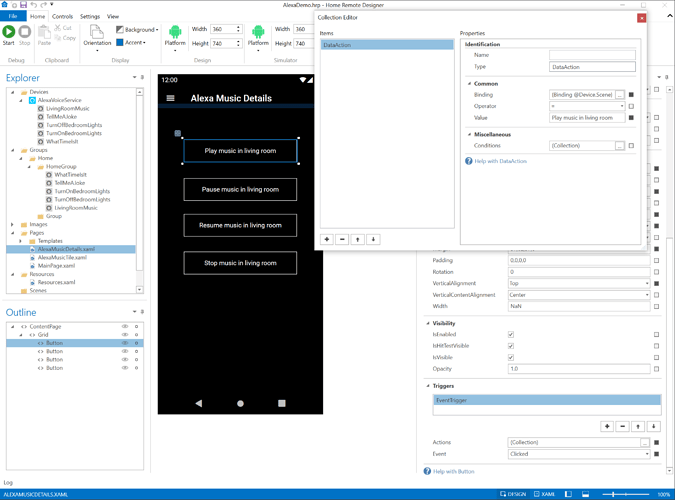Click the Redo icon in title bar
Image resolution: width=675 pixels, height=500 pixels.
point(43,5)
